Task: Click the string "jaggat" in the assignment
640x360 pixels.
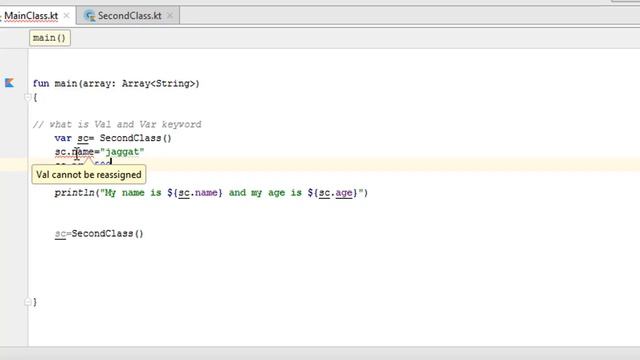Action: pos(122,152)
